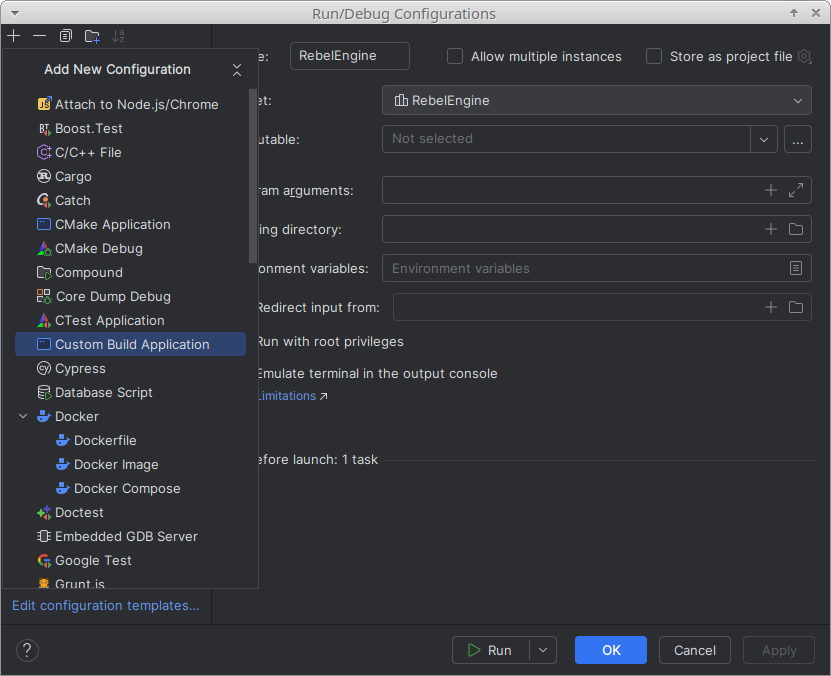Select Docker Image under Docker
This screenshot has width=831, height=676.
pos(130,465)
